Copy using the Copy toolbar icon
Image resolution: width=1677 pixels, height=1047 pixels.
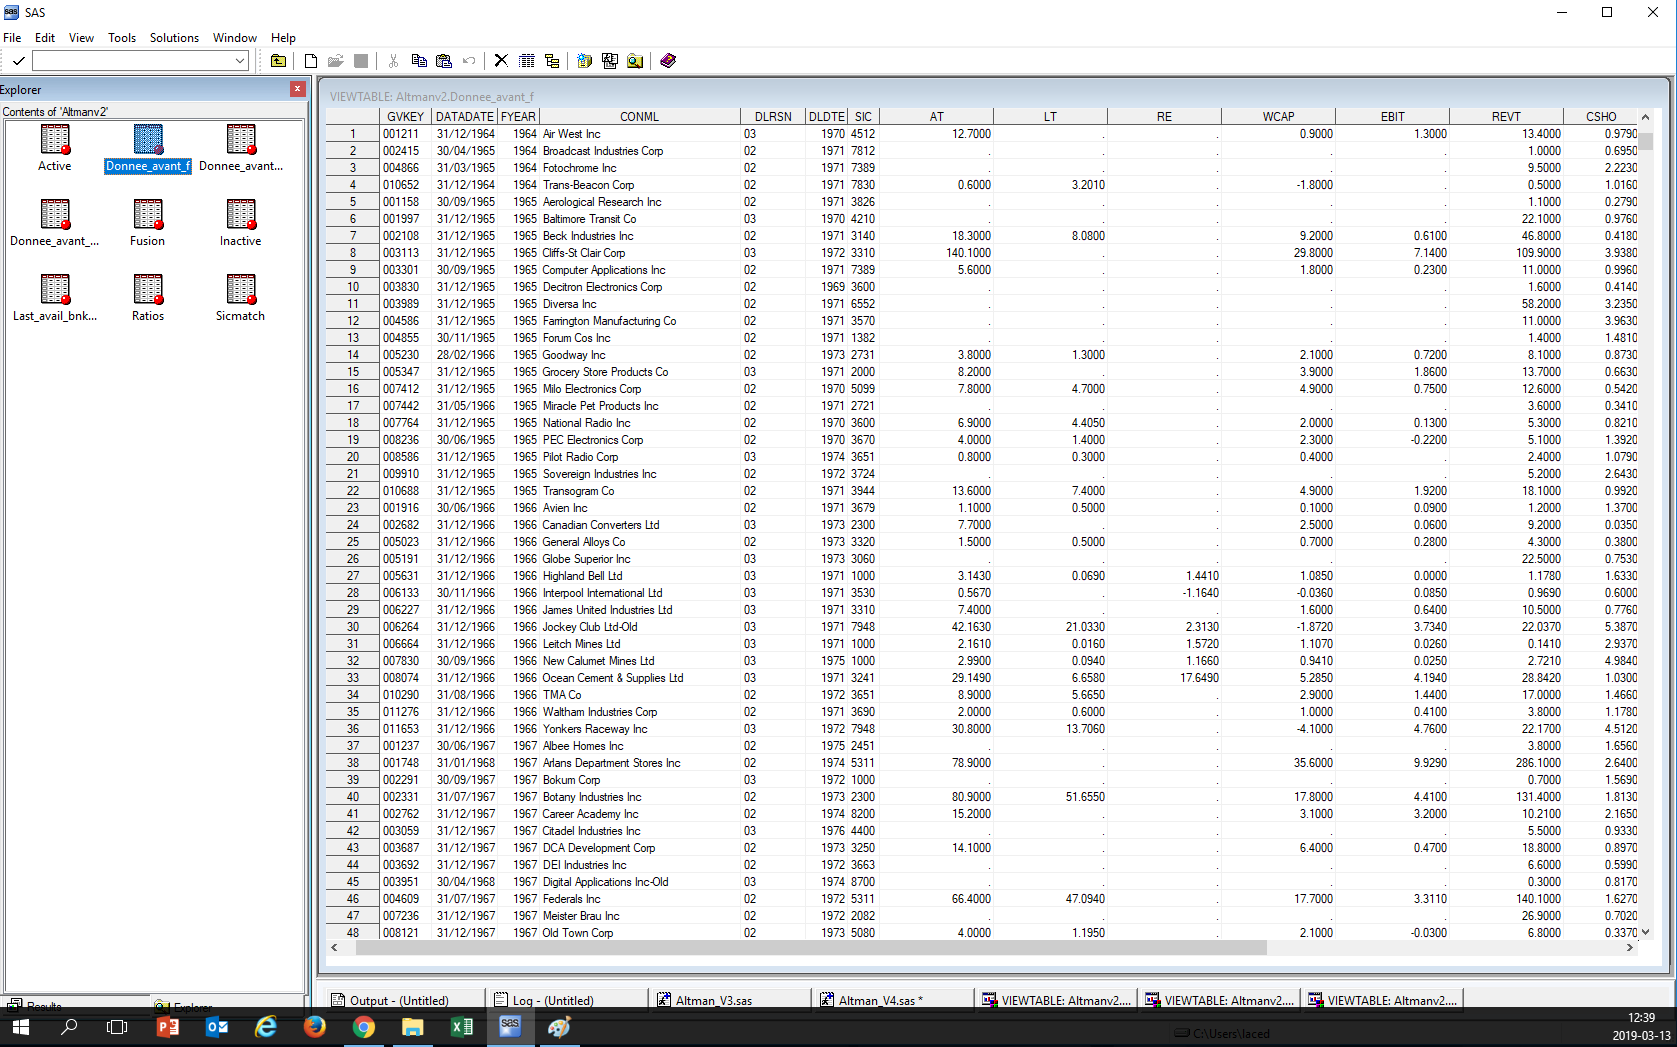pos(419,60)
